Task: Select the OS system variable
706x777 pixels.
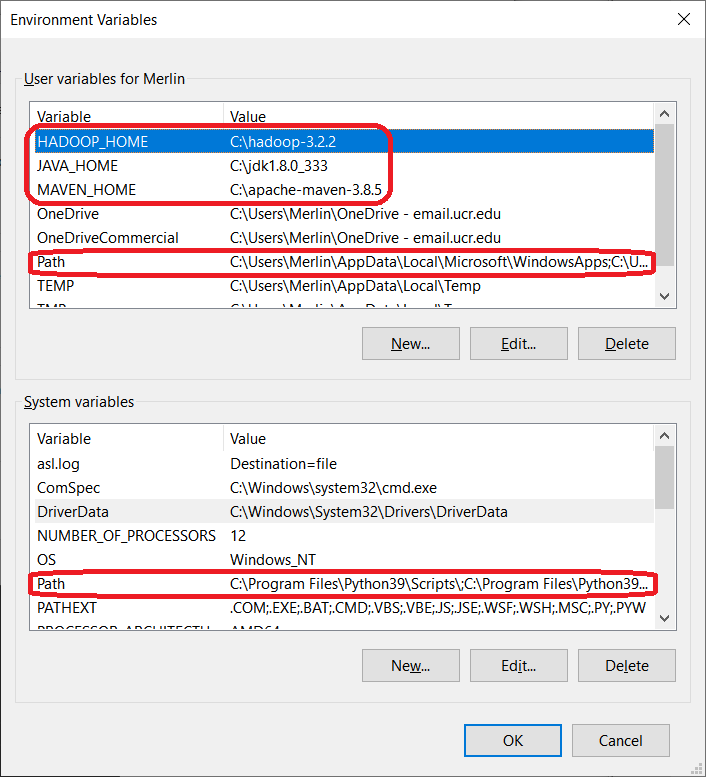Action: click(x=344, y=560)
